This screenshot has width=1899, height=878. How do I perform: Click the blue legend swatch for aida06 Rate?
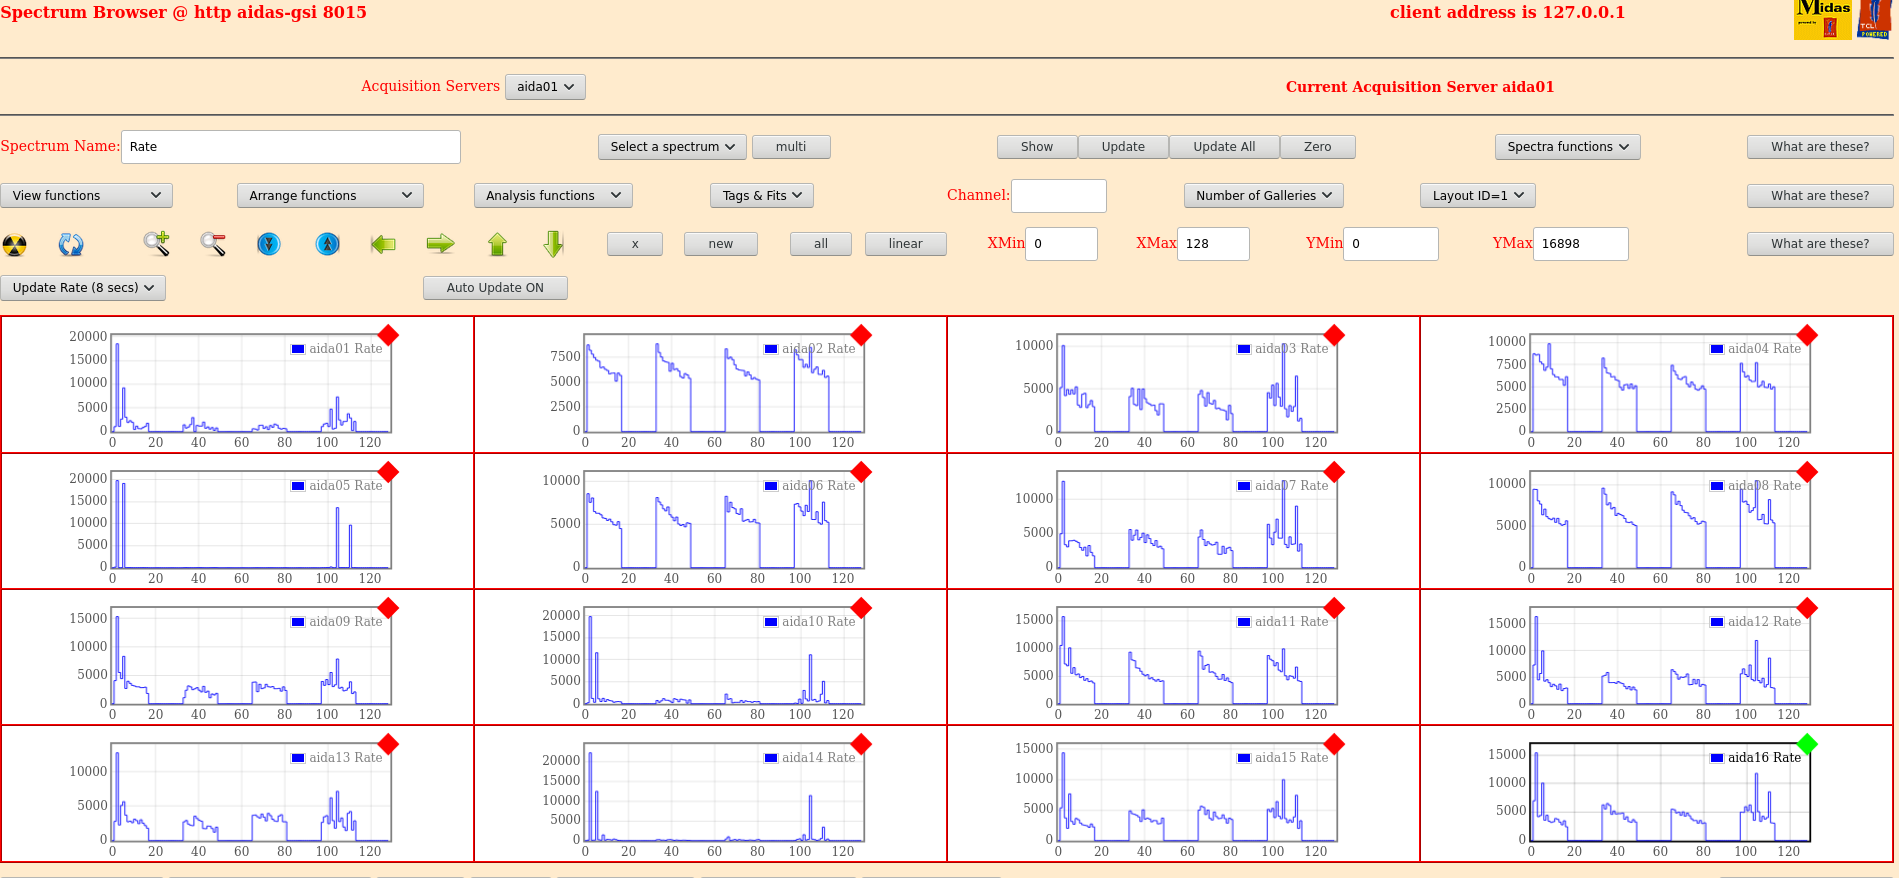click(x=771, y=486)
